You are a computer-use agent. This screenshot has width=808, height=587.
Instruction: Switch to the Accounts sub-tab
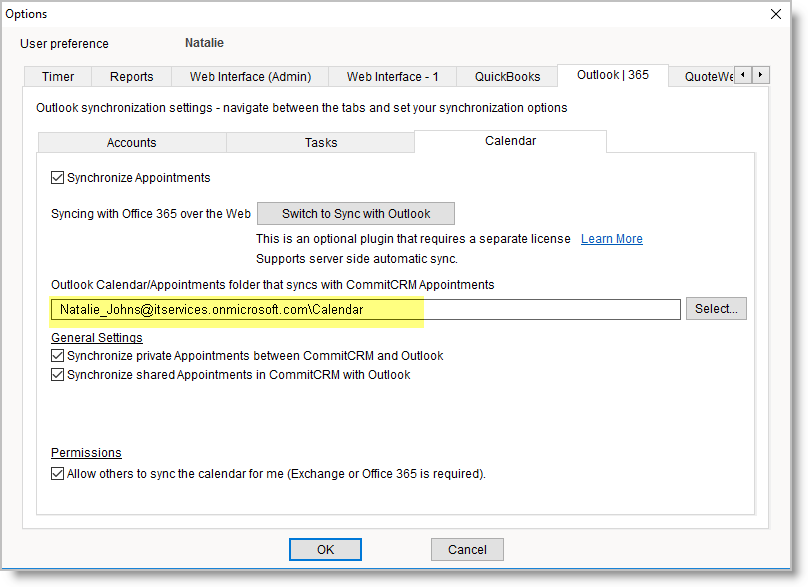[131, 143]
